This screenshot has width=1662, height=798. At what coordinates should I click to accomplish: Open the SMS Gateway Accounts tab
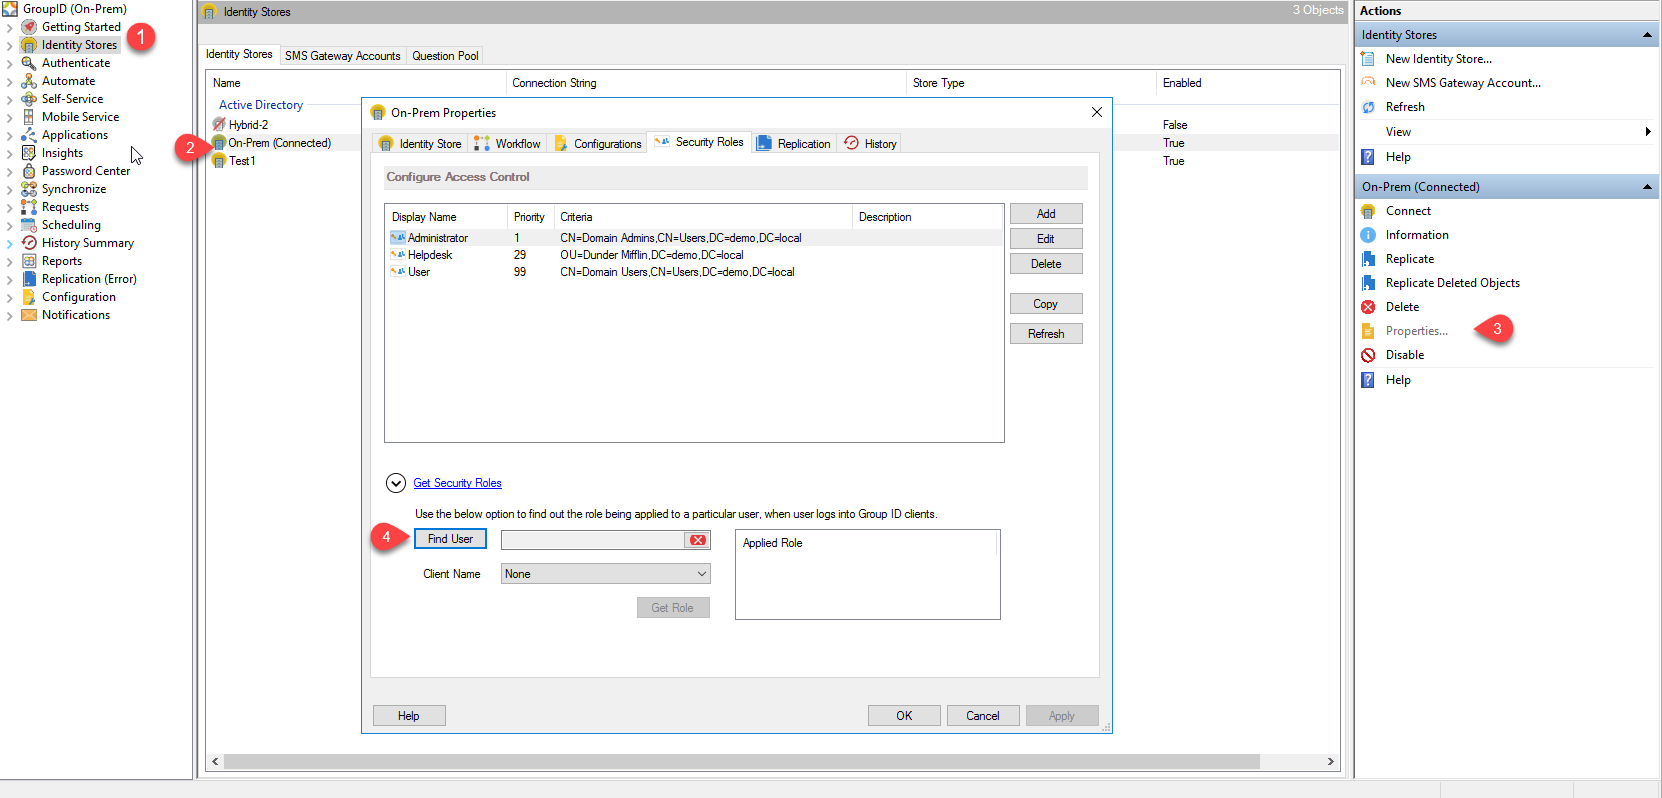(x=342, y=56)
